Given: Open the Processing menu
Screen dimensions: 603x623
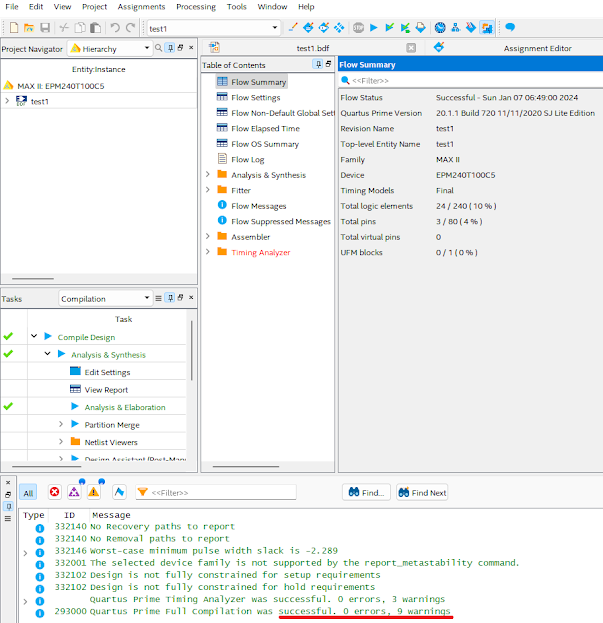Looking at the screenshot, I should (x=196, y=7).
